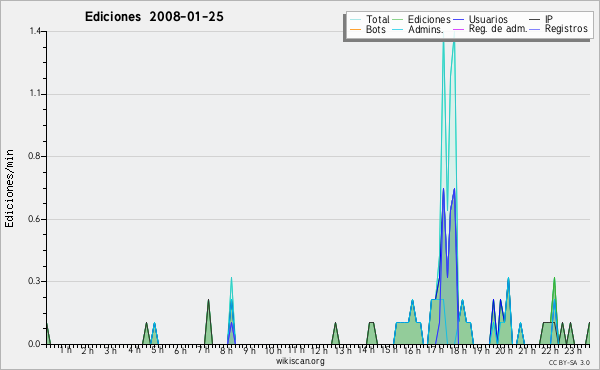Click the 'Bots' legend label

pyautogui.click(x=375, y=29)
